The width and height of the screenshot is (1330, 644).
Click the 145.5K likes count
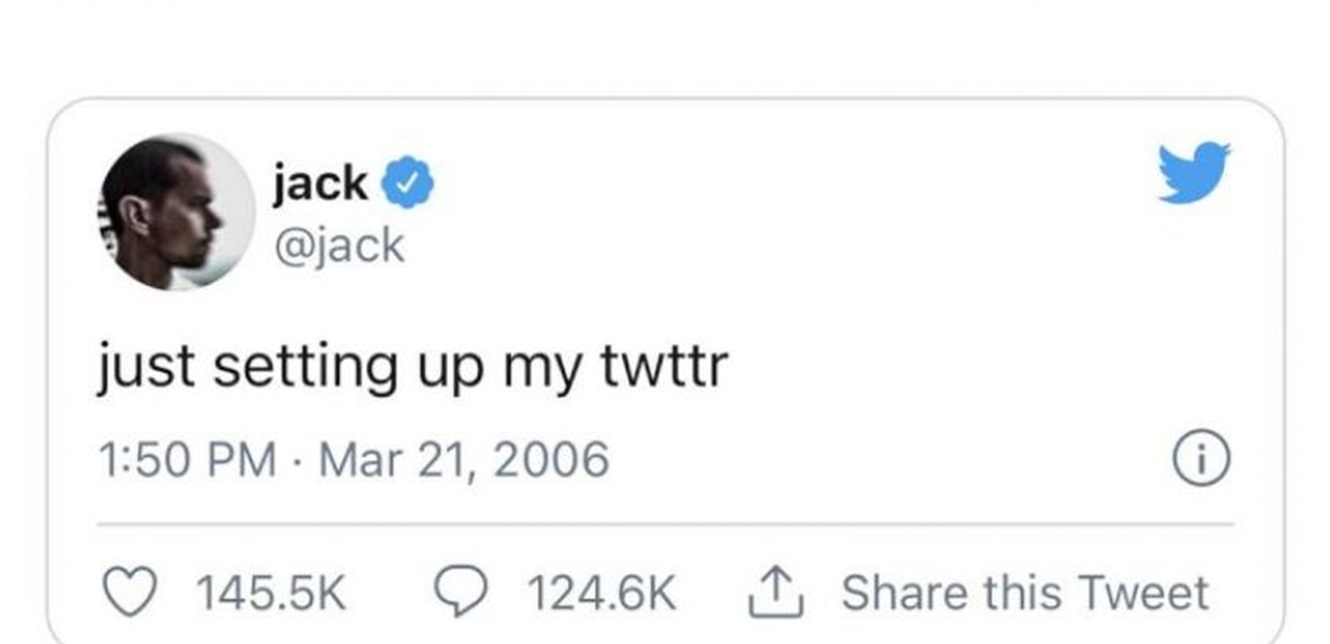(271, 593)
